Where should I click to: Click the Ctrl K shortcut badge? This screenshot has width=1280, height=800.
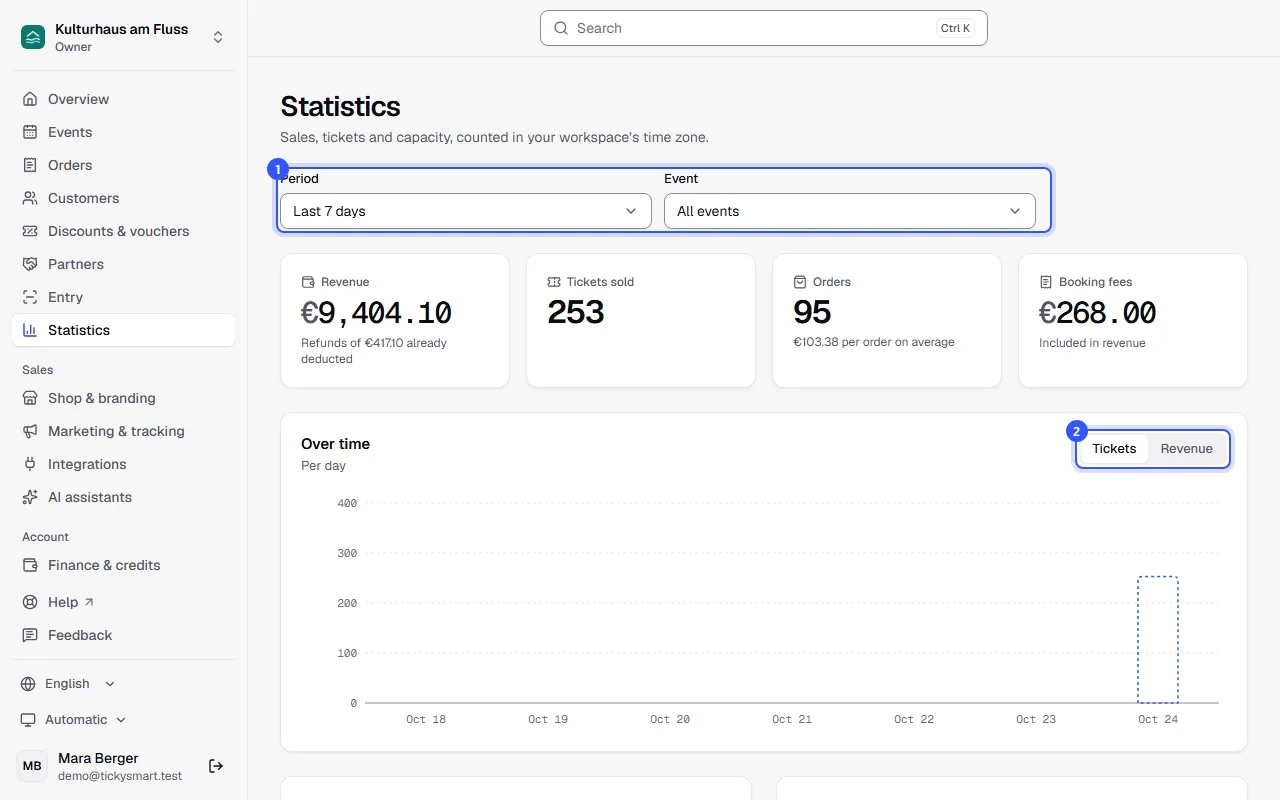click(955, 28)
